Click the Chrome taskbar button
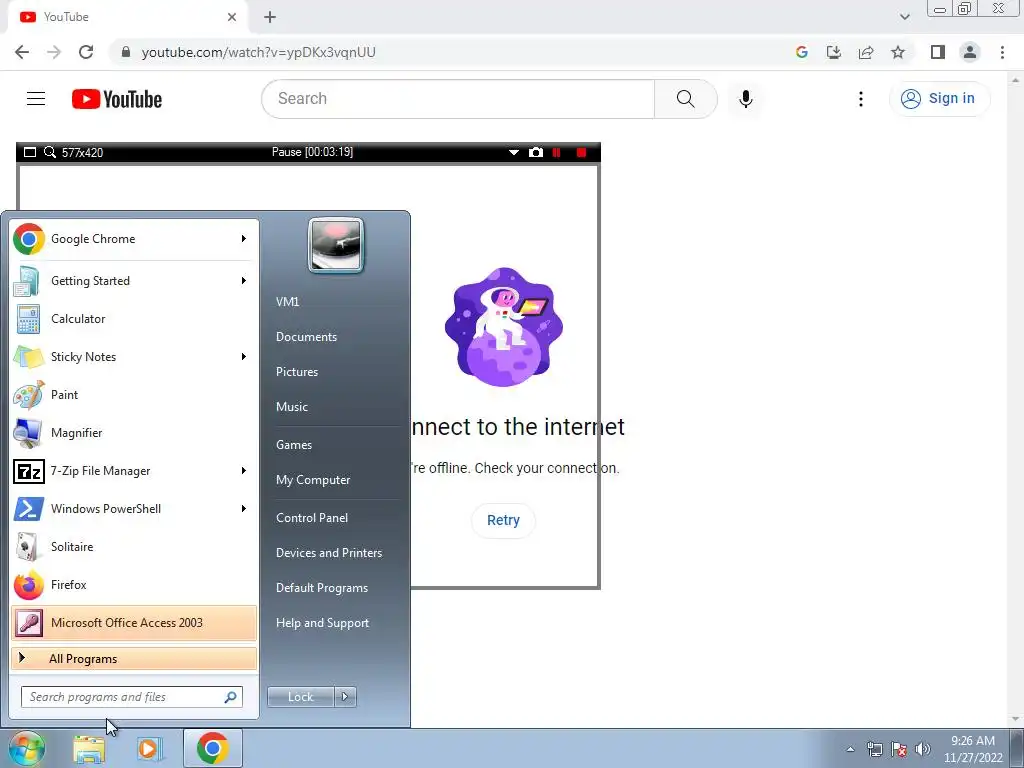 (x=213, y=748)
